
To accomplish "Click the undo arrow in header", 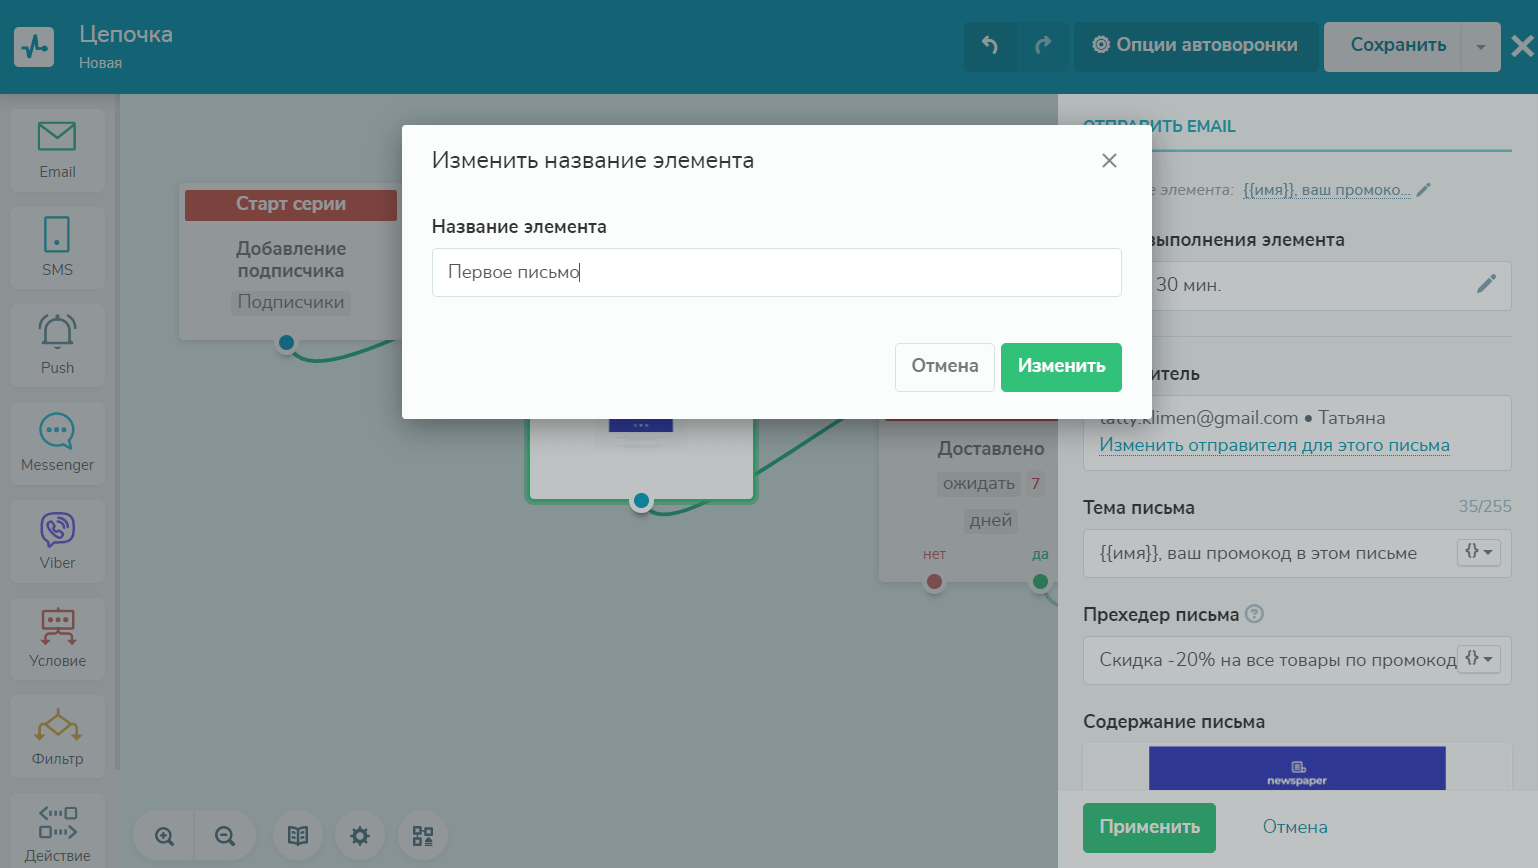I will [990, 46].
